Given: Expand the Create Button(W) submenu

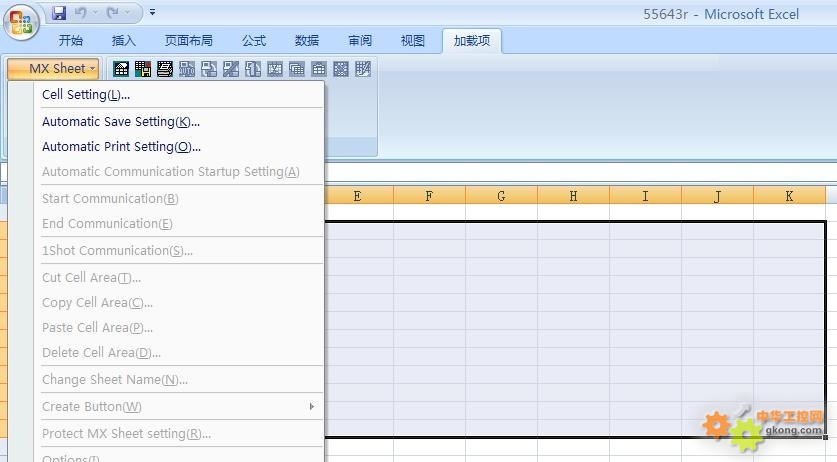Looking at the screenshot, I should click(181, 407).
